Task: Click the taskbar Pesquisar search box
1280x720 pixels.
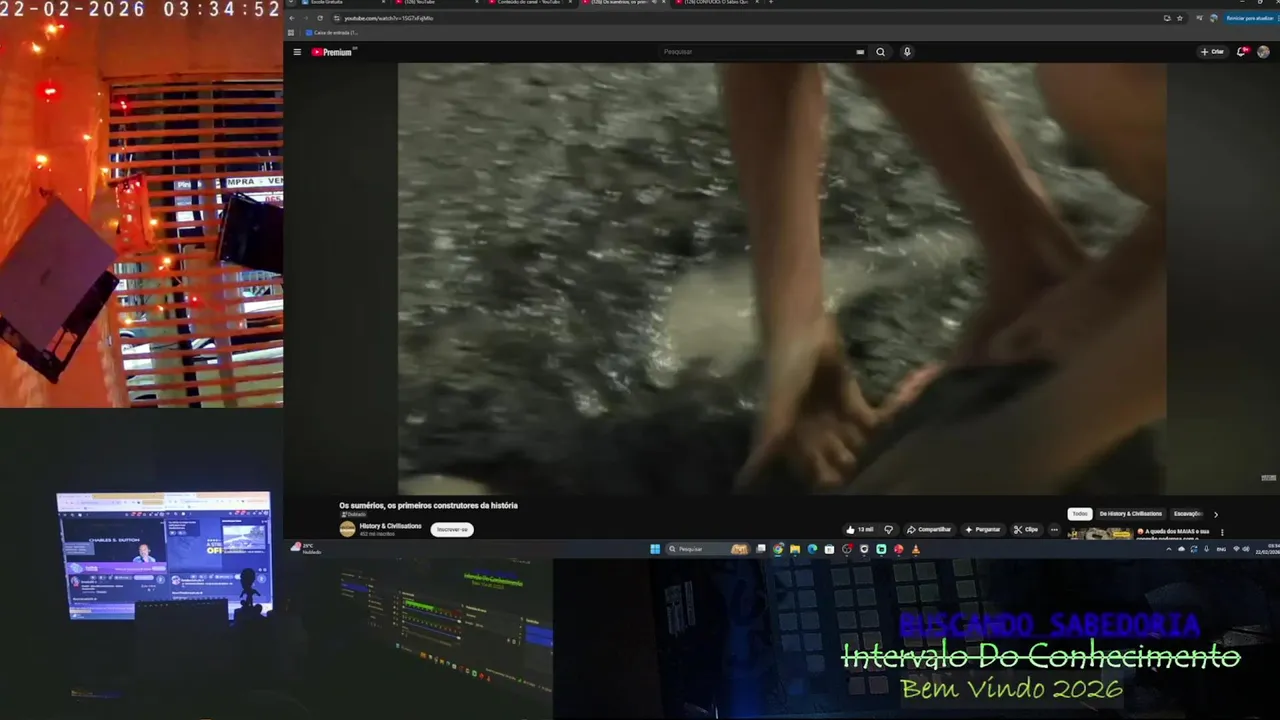Action: pos(708,549)
